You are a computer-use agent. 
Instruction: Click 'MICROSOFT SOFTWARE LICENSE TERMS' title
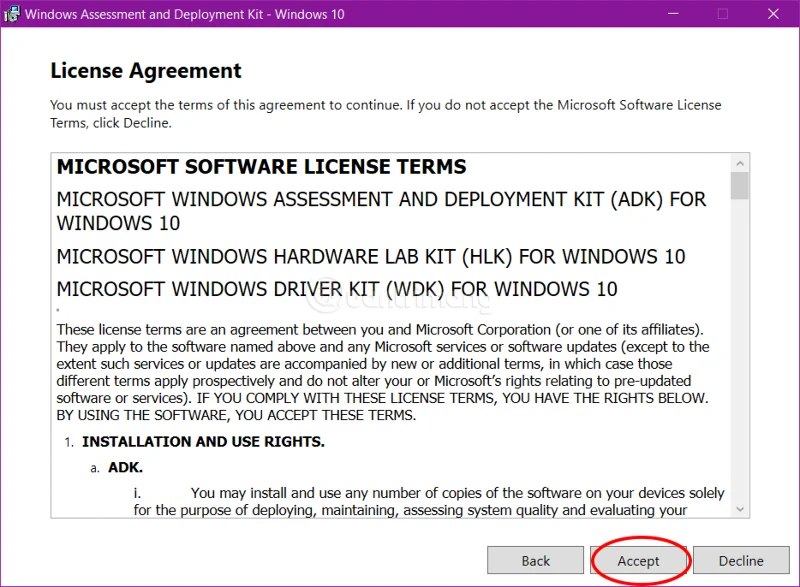[261, 166]
